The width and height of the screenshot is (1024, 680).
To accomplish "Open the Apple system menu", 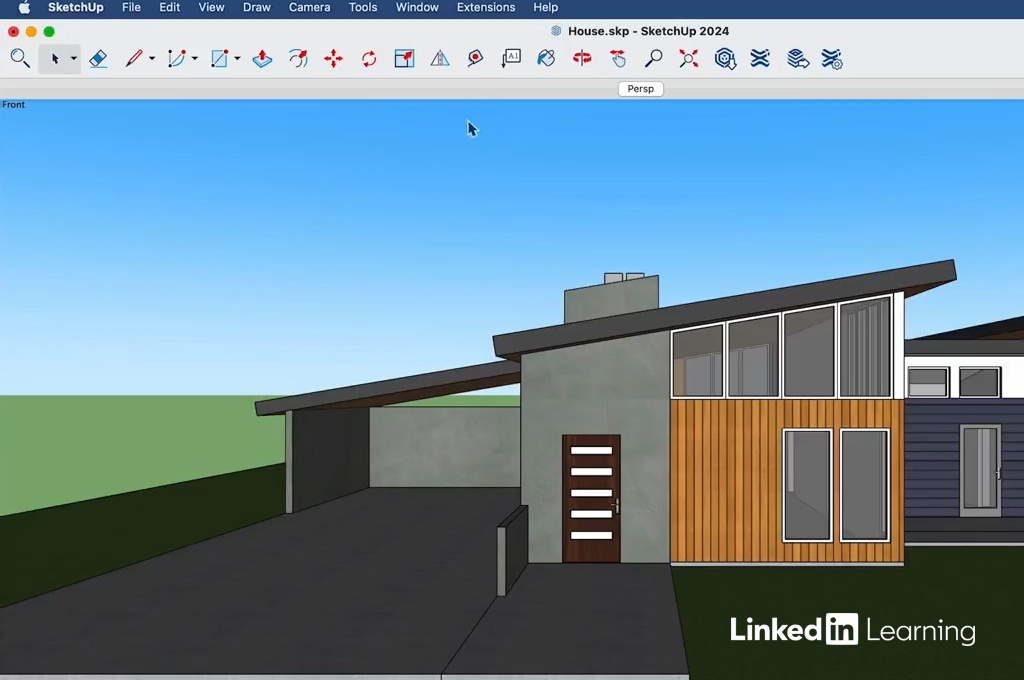I will coord(24,7).
